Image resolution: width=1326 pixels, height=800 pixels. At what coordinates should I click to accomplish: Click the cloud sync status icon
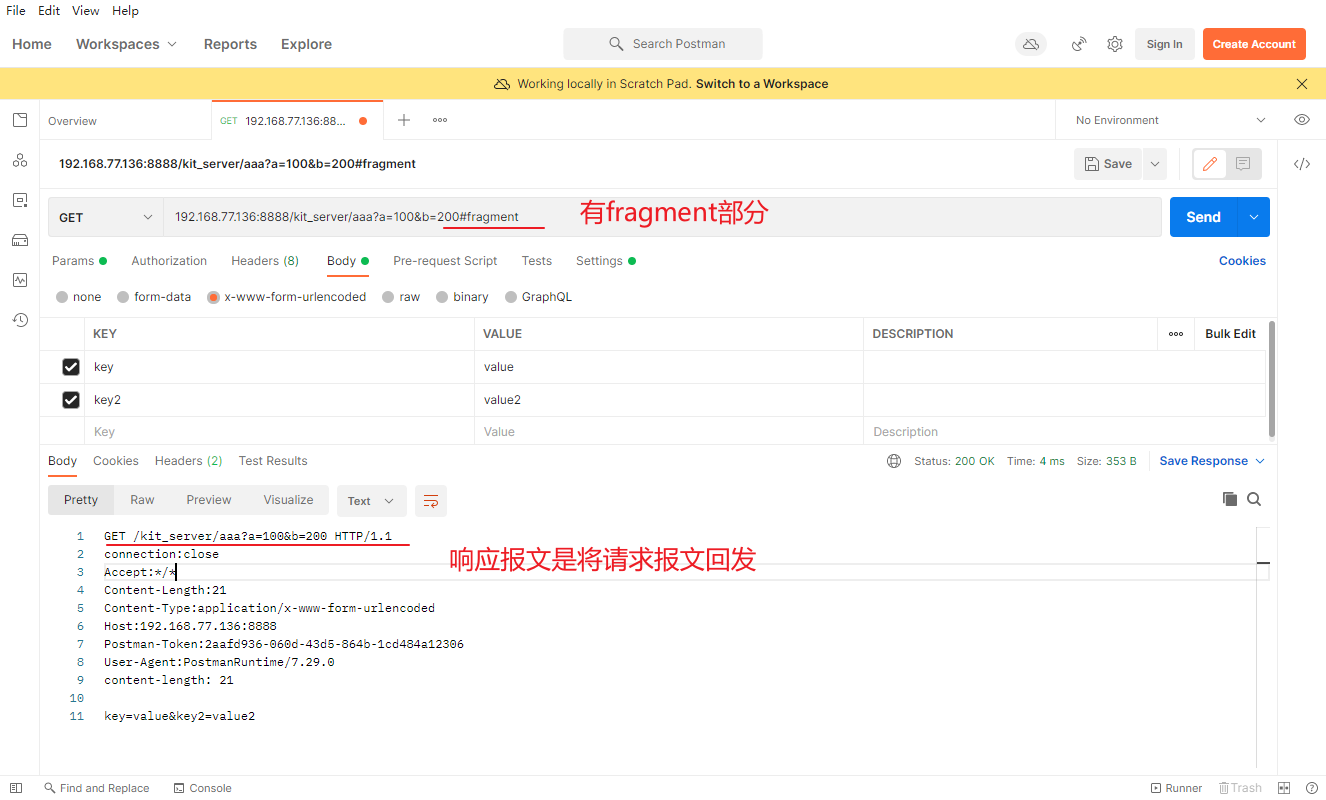pyautogui.click(x=1031, y=44)
